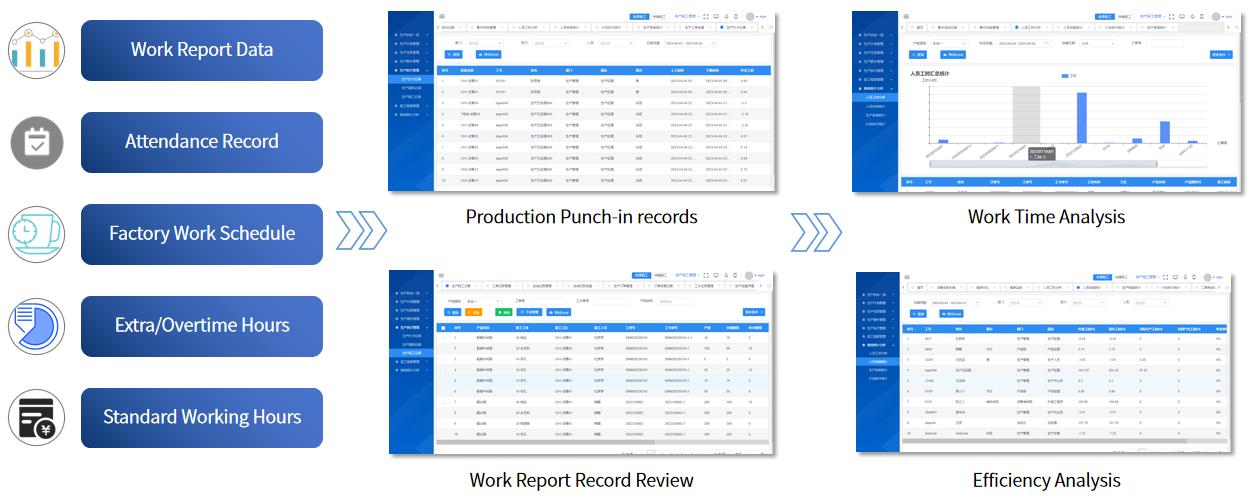Viewport: 1257px width, 501px height.
Task: Click the pie chart icon beside Extra/Overtime Hours
Action: click(x=37, y=326)
